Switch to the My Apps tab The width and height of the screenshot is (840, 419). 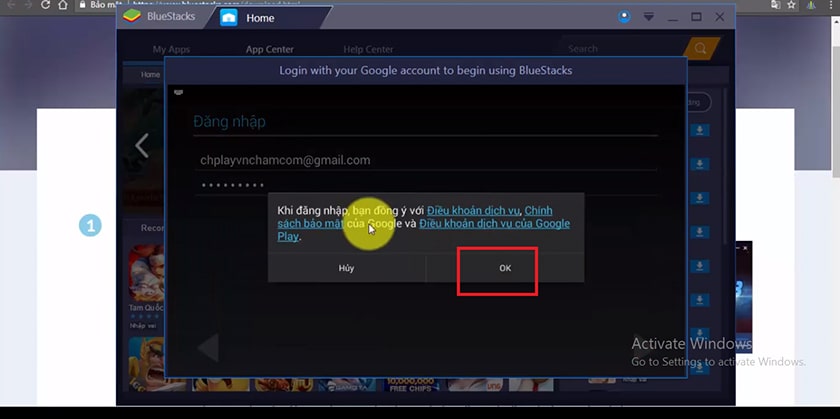171,49
